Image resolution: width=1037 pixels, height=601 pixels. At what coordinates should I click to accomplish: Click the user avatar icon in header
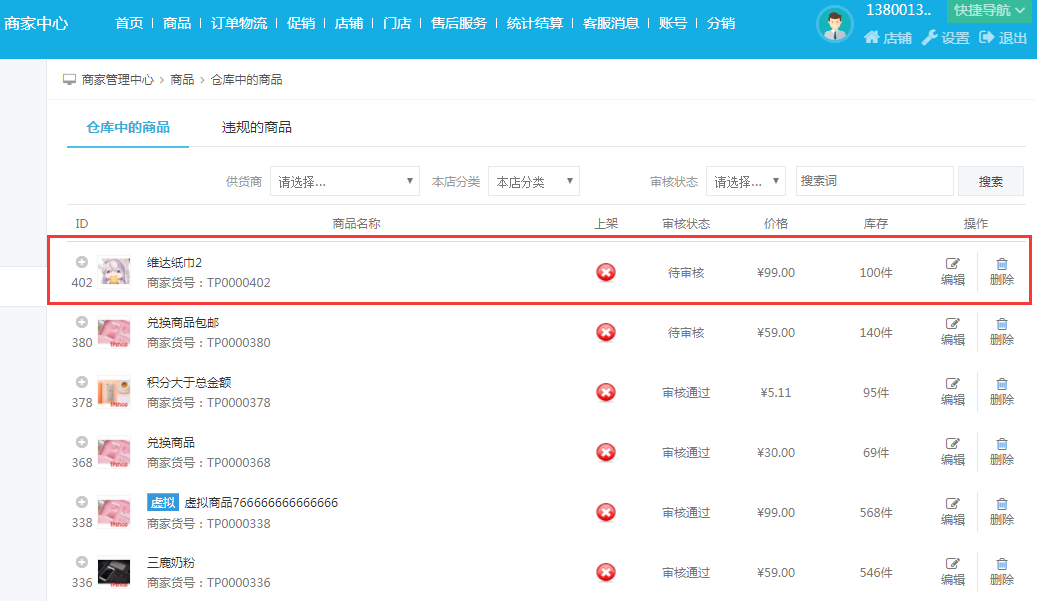[x=835, y=24]
